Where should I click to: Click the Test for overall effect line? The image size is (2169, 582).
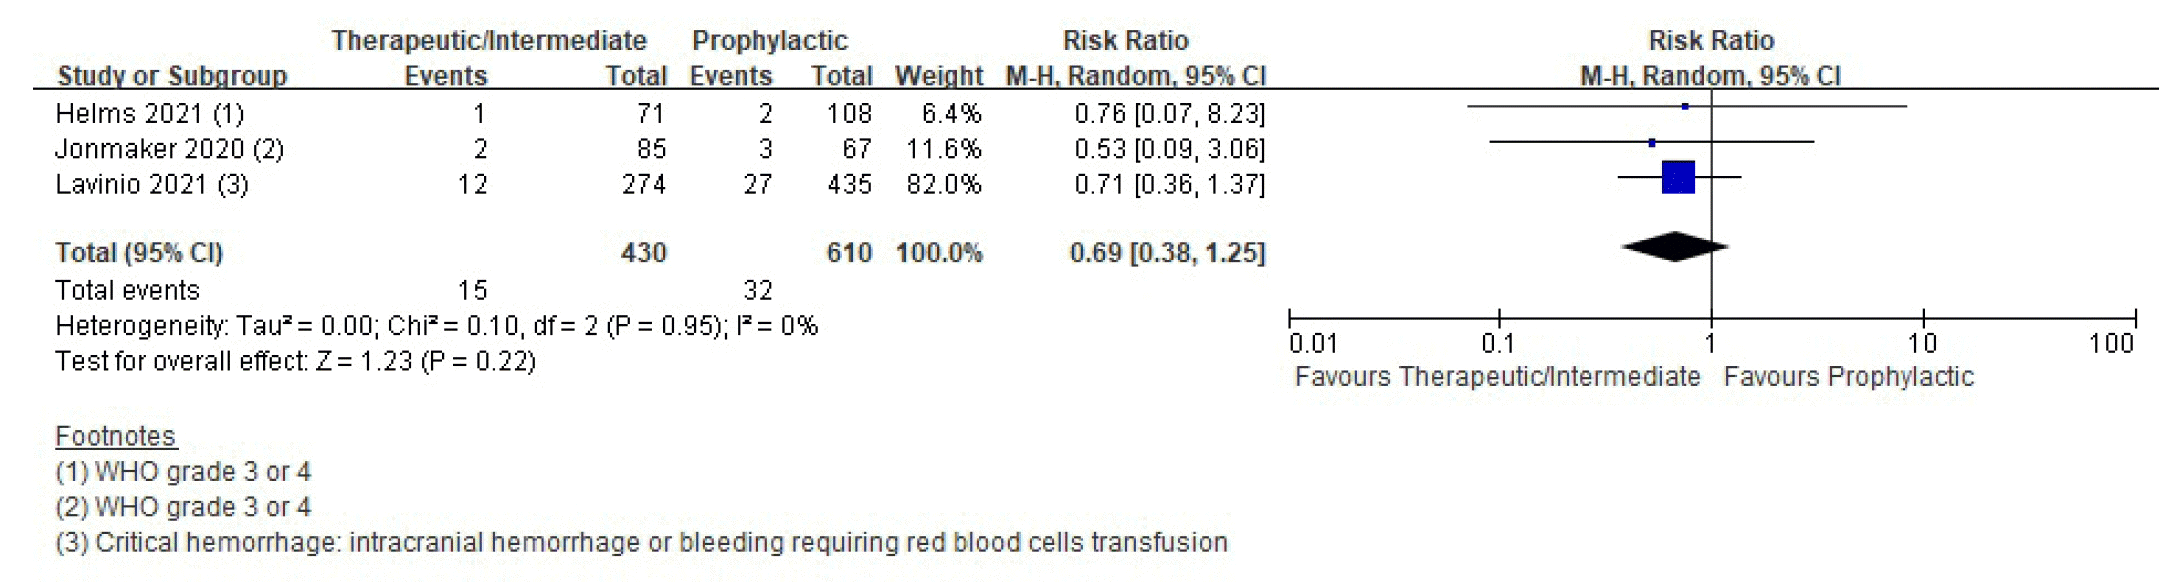295,361
